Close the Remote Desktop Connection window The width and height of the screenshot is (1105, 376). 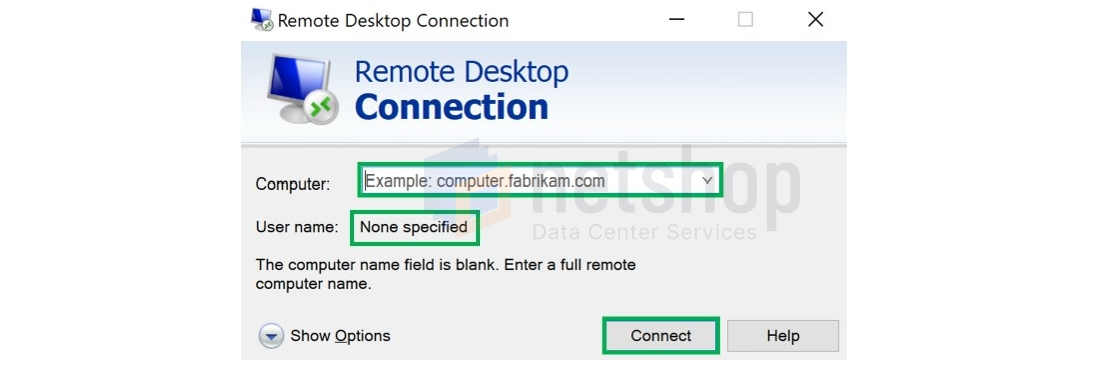(815, 20)
